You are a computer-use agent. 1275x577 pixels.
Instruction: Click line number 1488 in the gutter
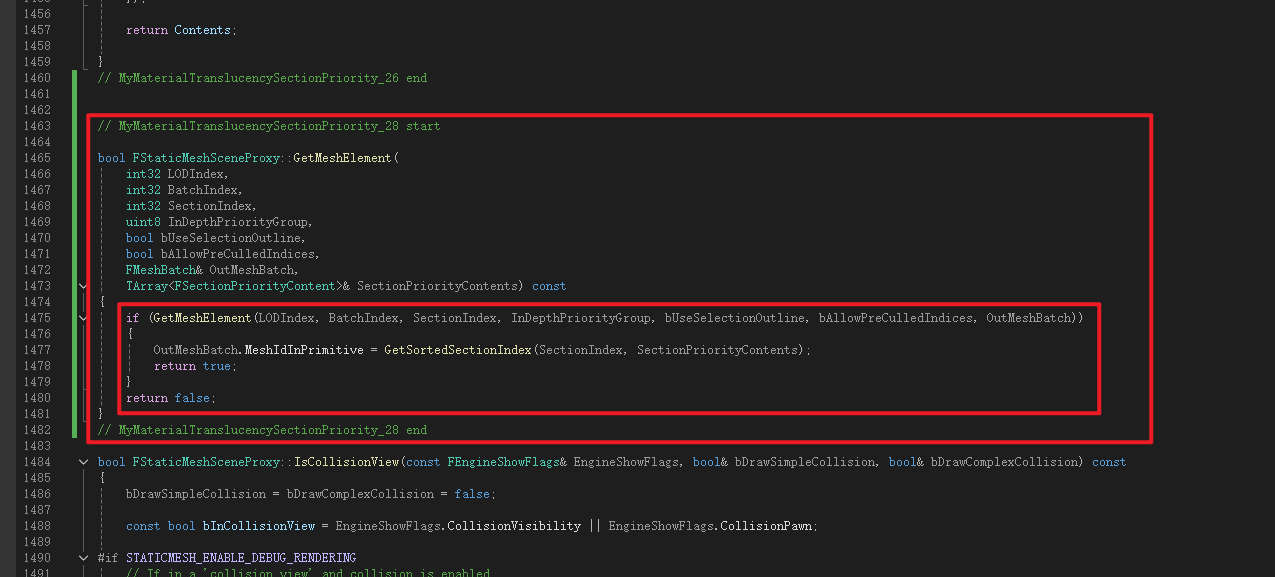tap(36, 526)
